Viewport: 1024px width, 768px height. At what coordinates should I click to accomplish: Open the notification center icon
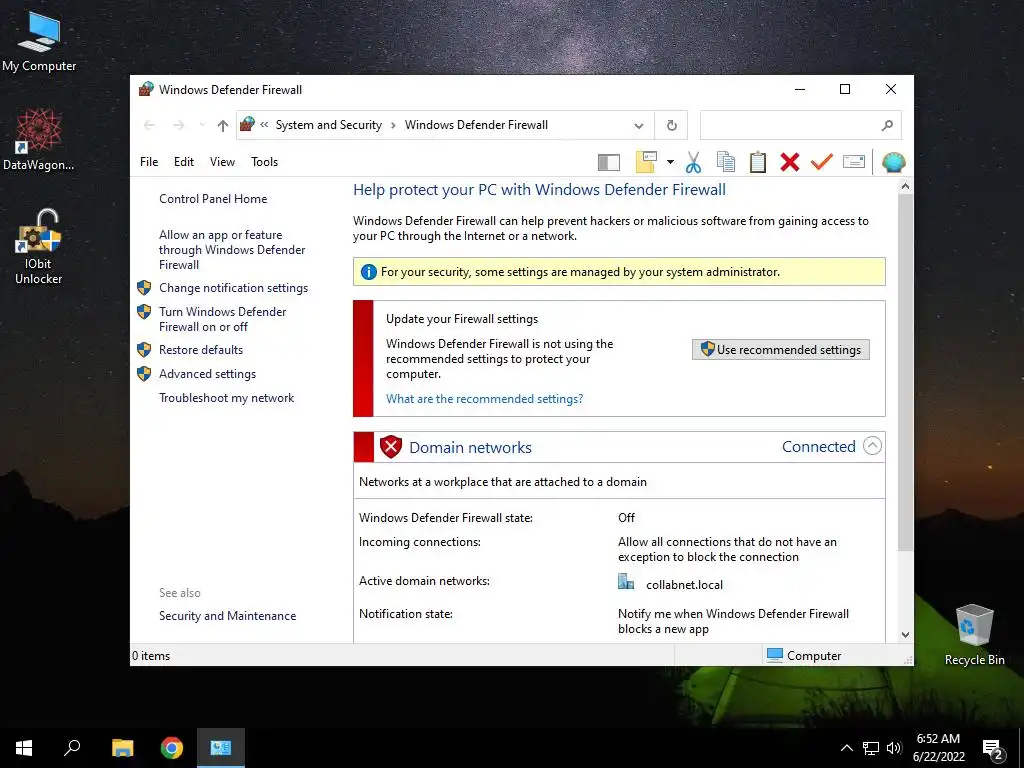click(x=993, y=748)
